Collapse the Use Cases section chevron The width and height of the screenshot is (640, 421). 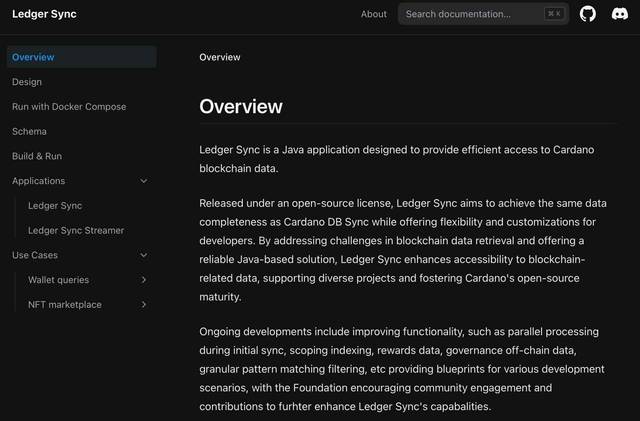tap(144, 255)
